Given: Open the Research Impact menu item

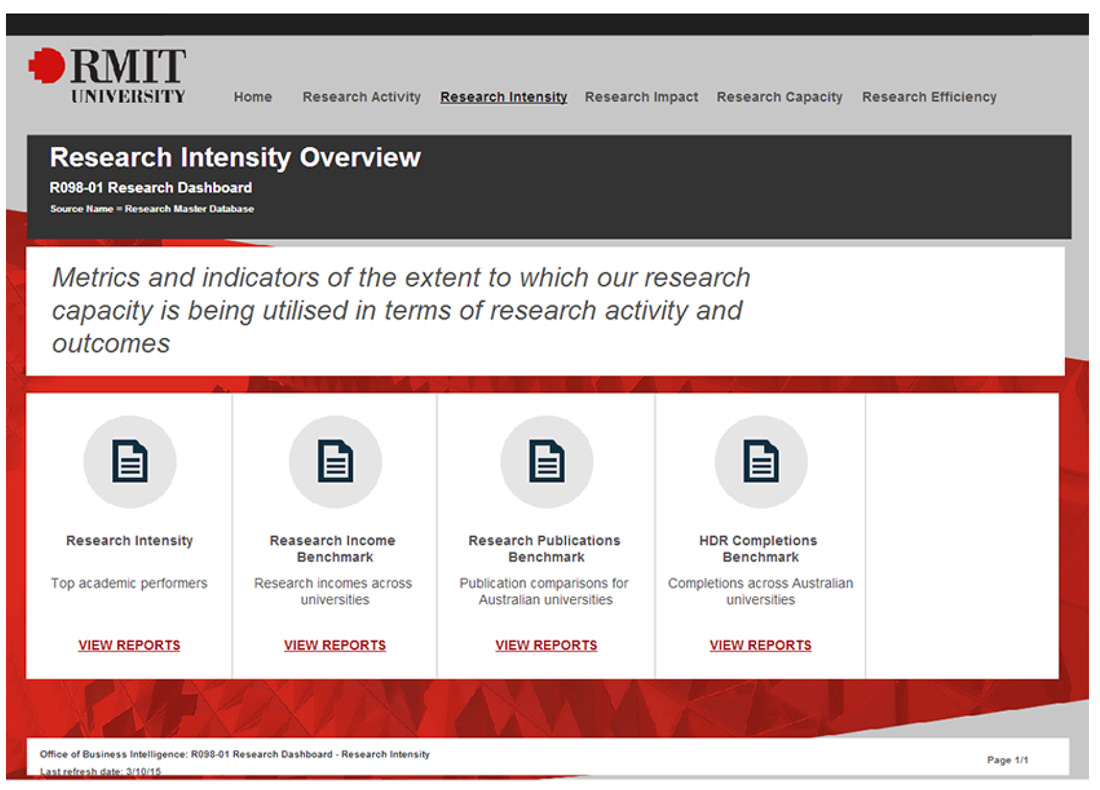Looking at the screenshot, I should pos(641,97).
